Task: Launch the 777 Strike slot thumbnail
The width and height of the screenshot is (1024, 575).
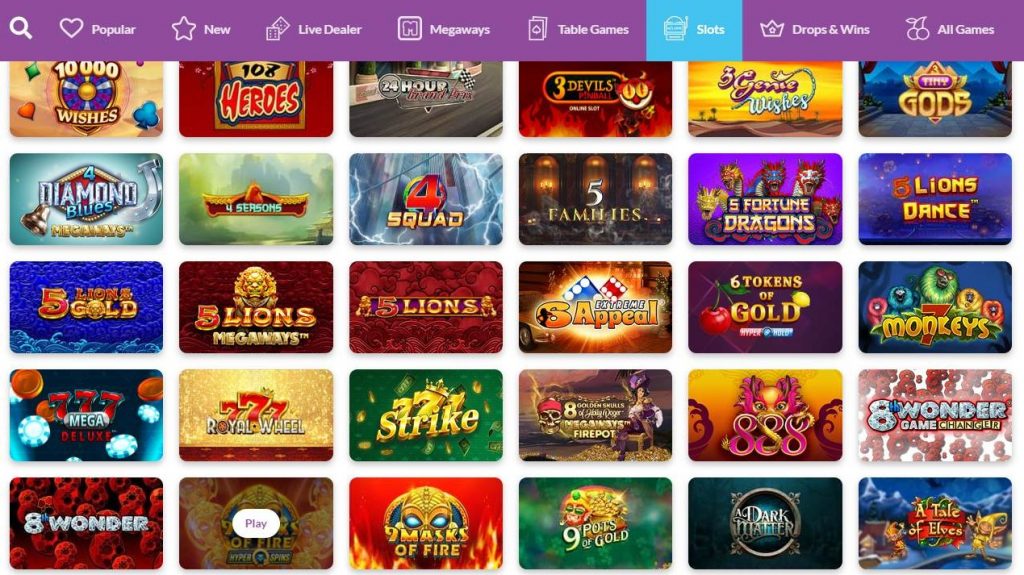Action: point(426,415)
